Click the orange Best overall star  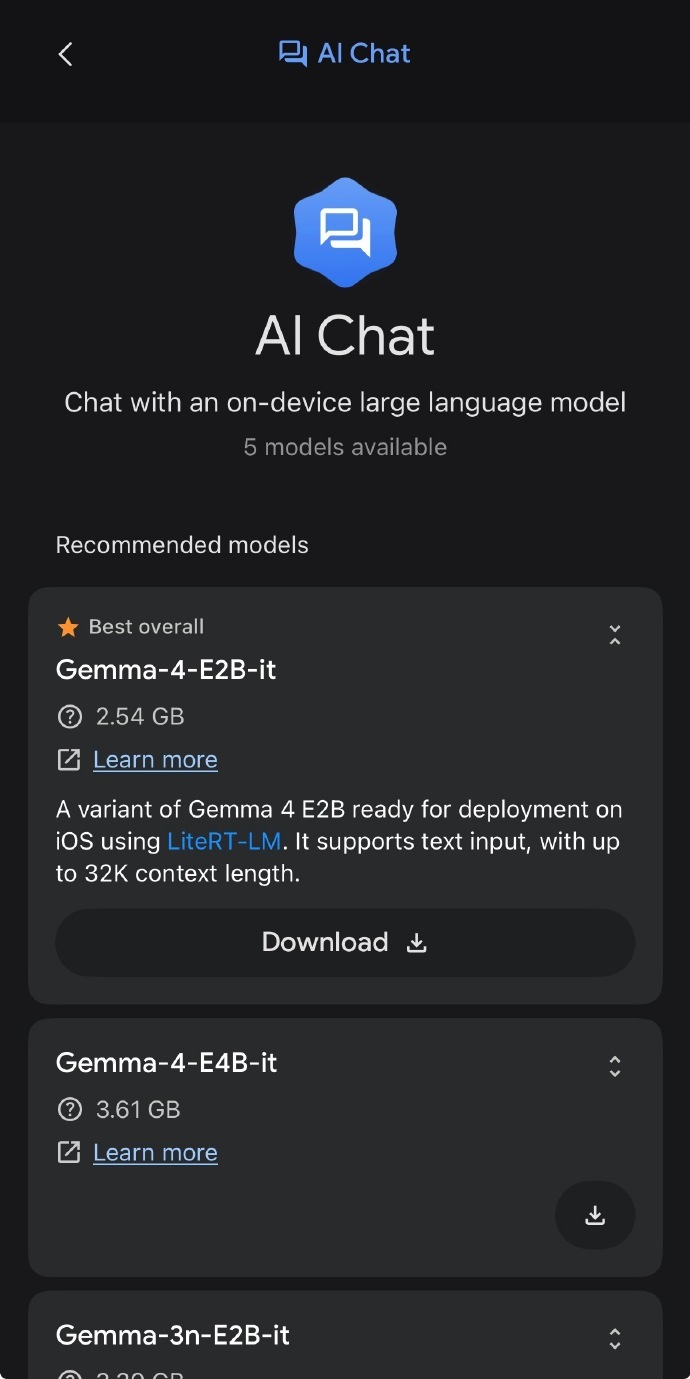[x=68, y=627]
